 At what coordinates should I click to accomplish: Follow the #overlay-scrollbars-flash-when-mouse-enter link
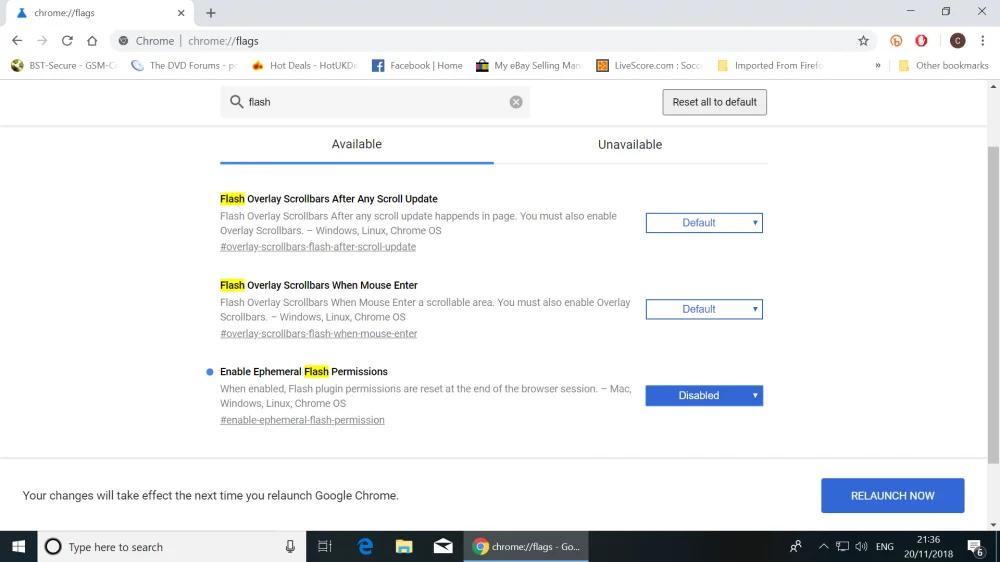(x=318, y=334)
